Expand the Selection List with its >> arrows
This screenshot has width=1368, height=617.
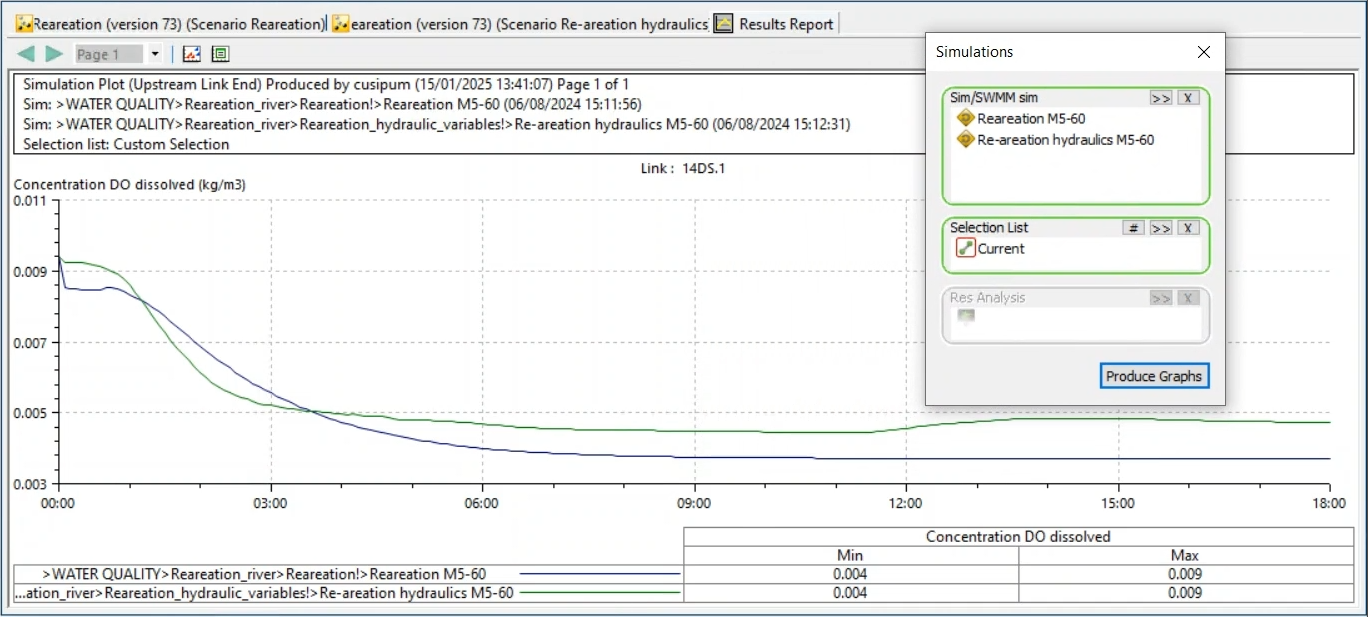tap(1161, 227)
